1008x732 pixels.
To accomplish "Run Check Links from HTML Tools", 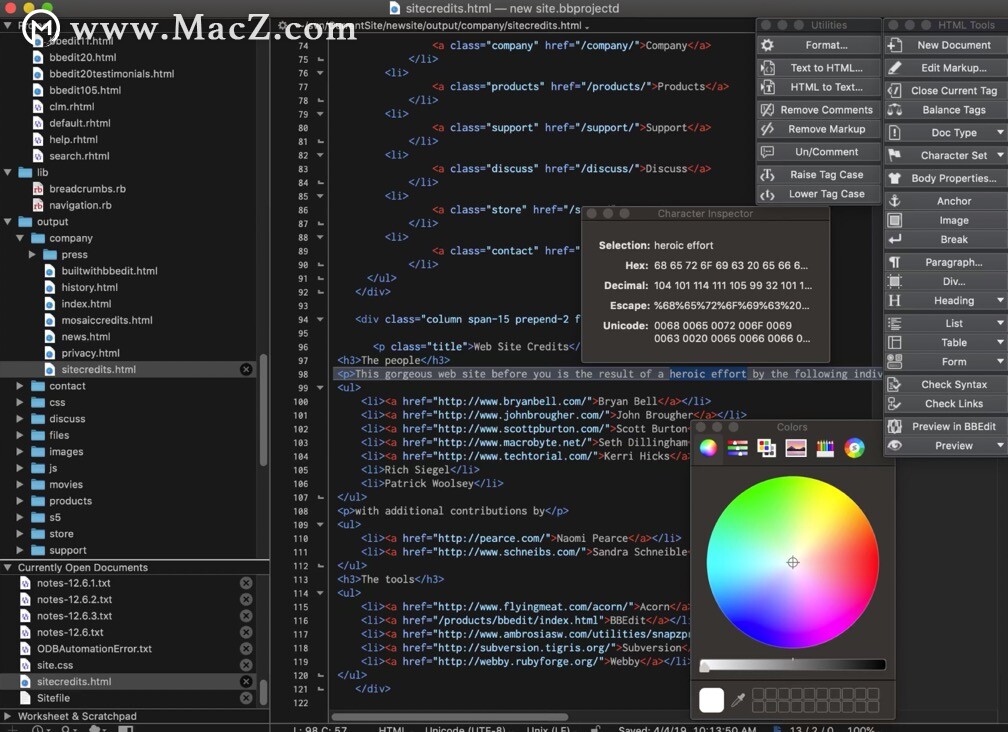I will coord(946,404).
